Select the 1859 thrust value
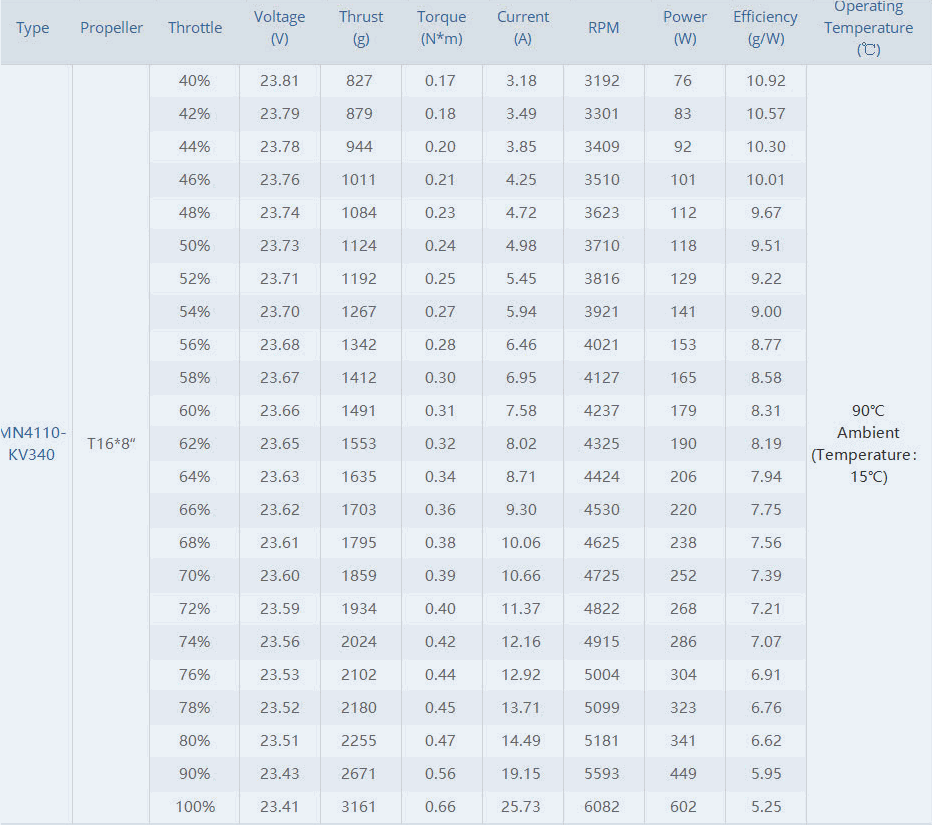 click(358, 575)
